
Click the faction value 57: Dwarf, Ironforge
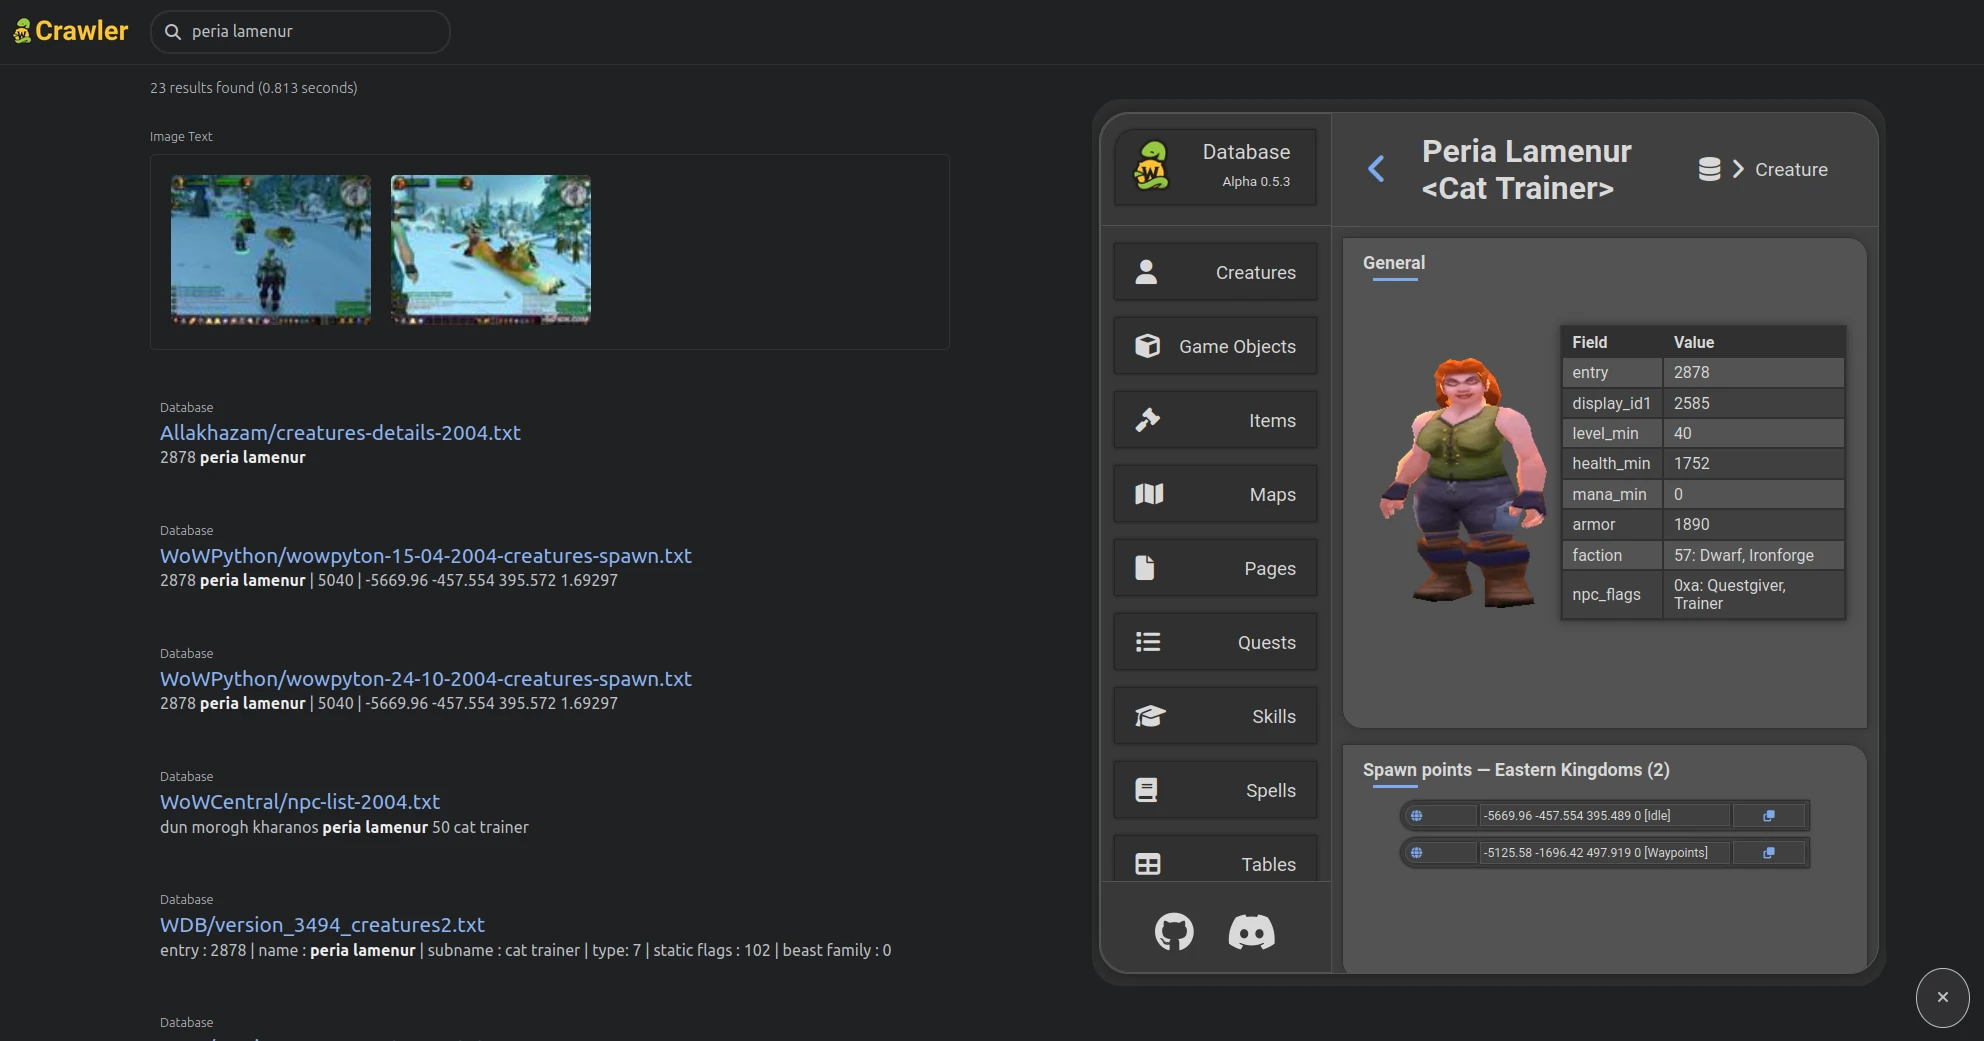point(1753,555)
